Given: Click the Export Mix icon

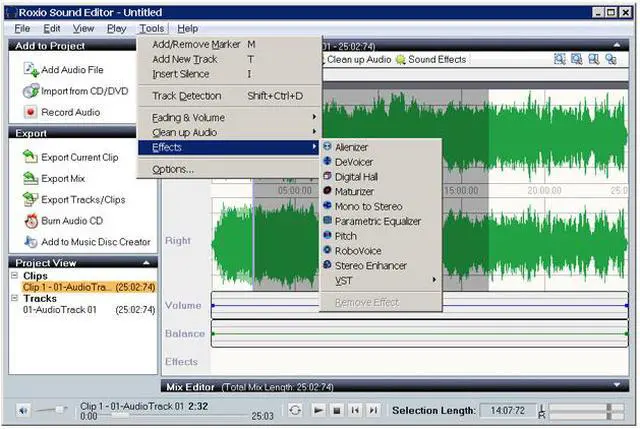Looking at the screenshot, I should 30,178.
